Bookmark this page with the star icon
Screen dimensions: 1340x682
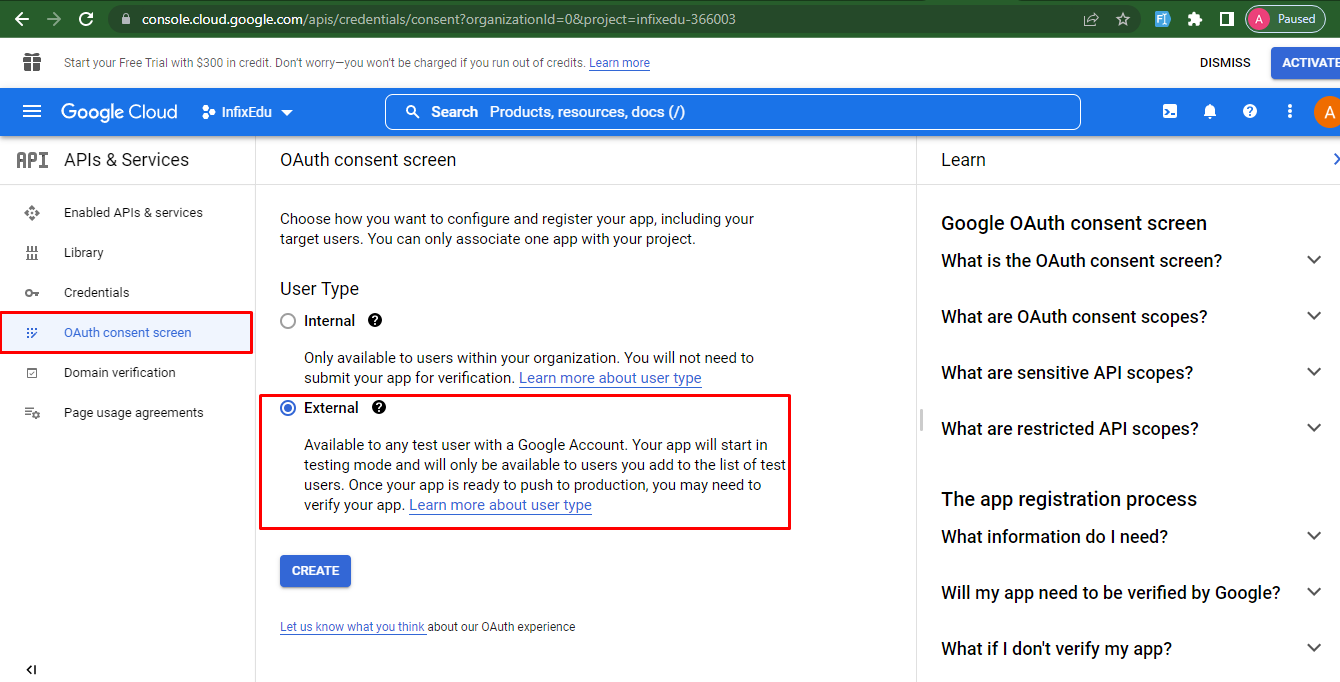pyautogui.click(x=1123, y=19)
